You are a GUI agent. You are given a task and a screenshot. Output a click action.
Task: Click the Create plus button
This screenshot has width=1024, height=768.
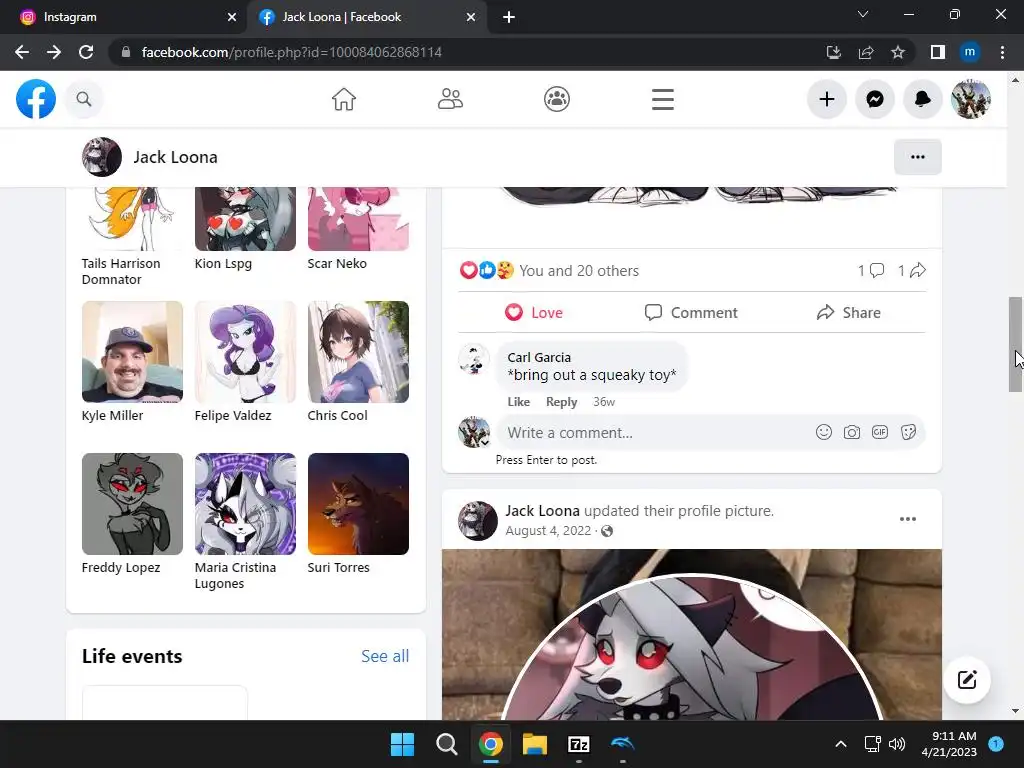click(827, 99)
